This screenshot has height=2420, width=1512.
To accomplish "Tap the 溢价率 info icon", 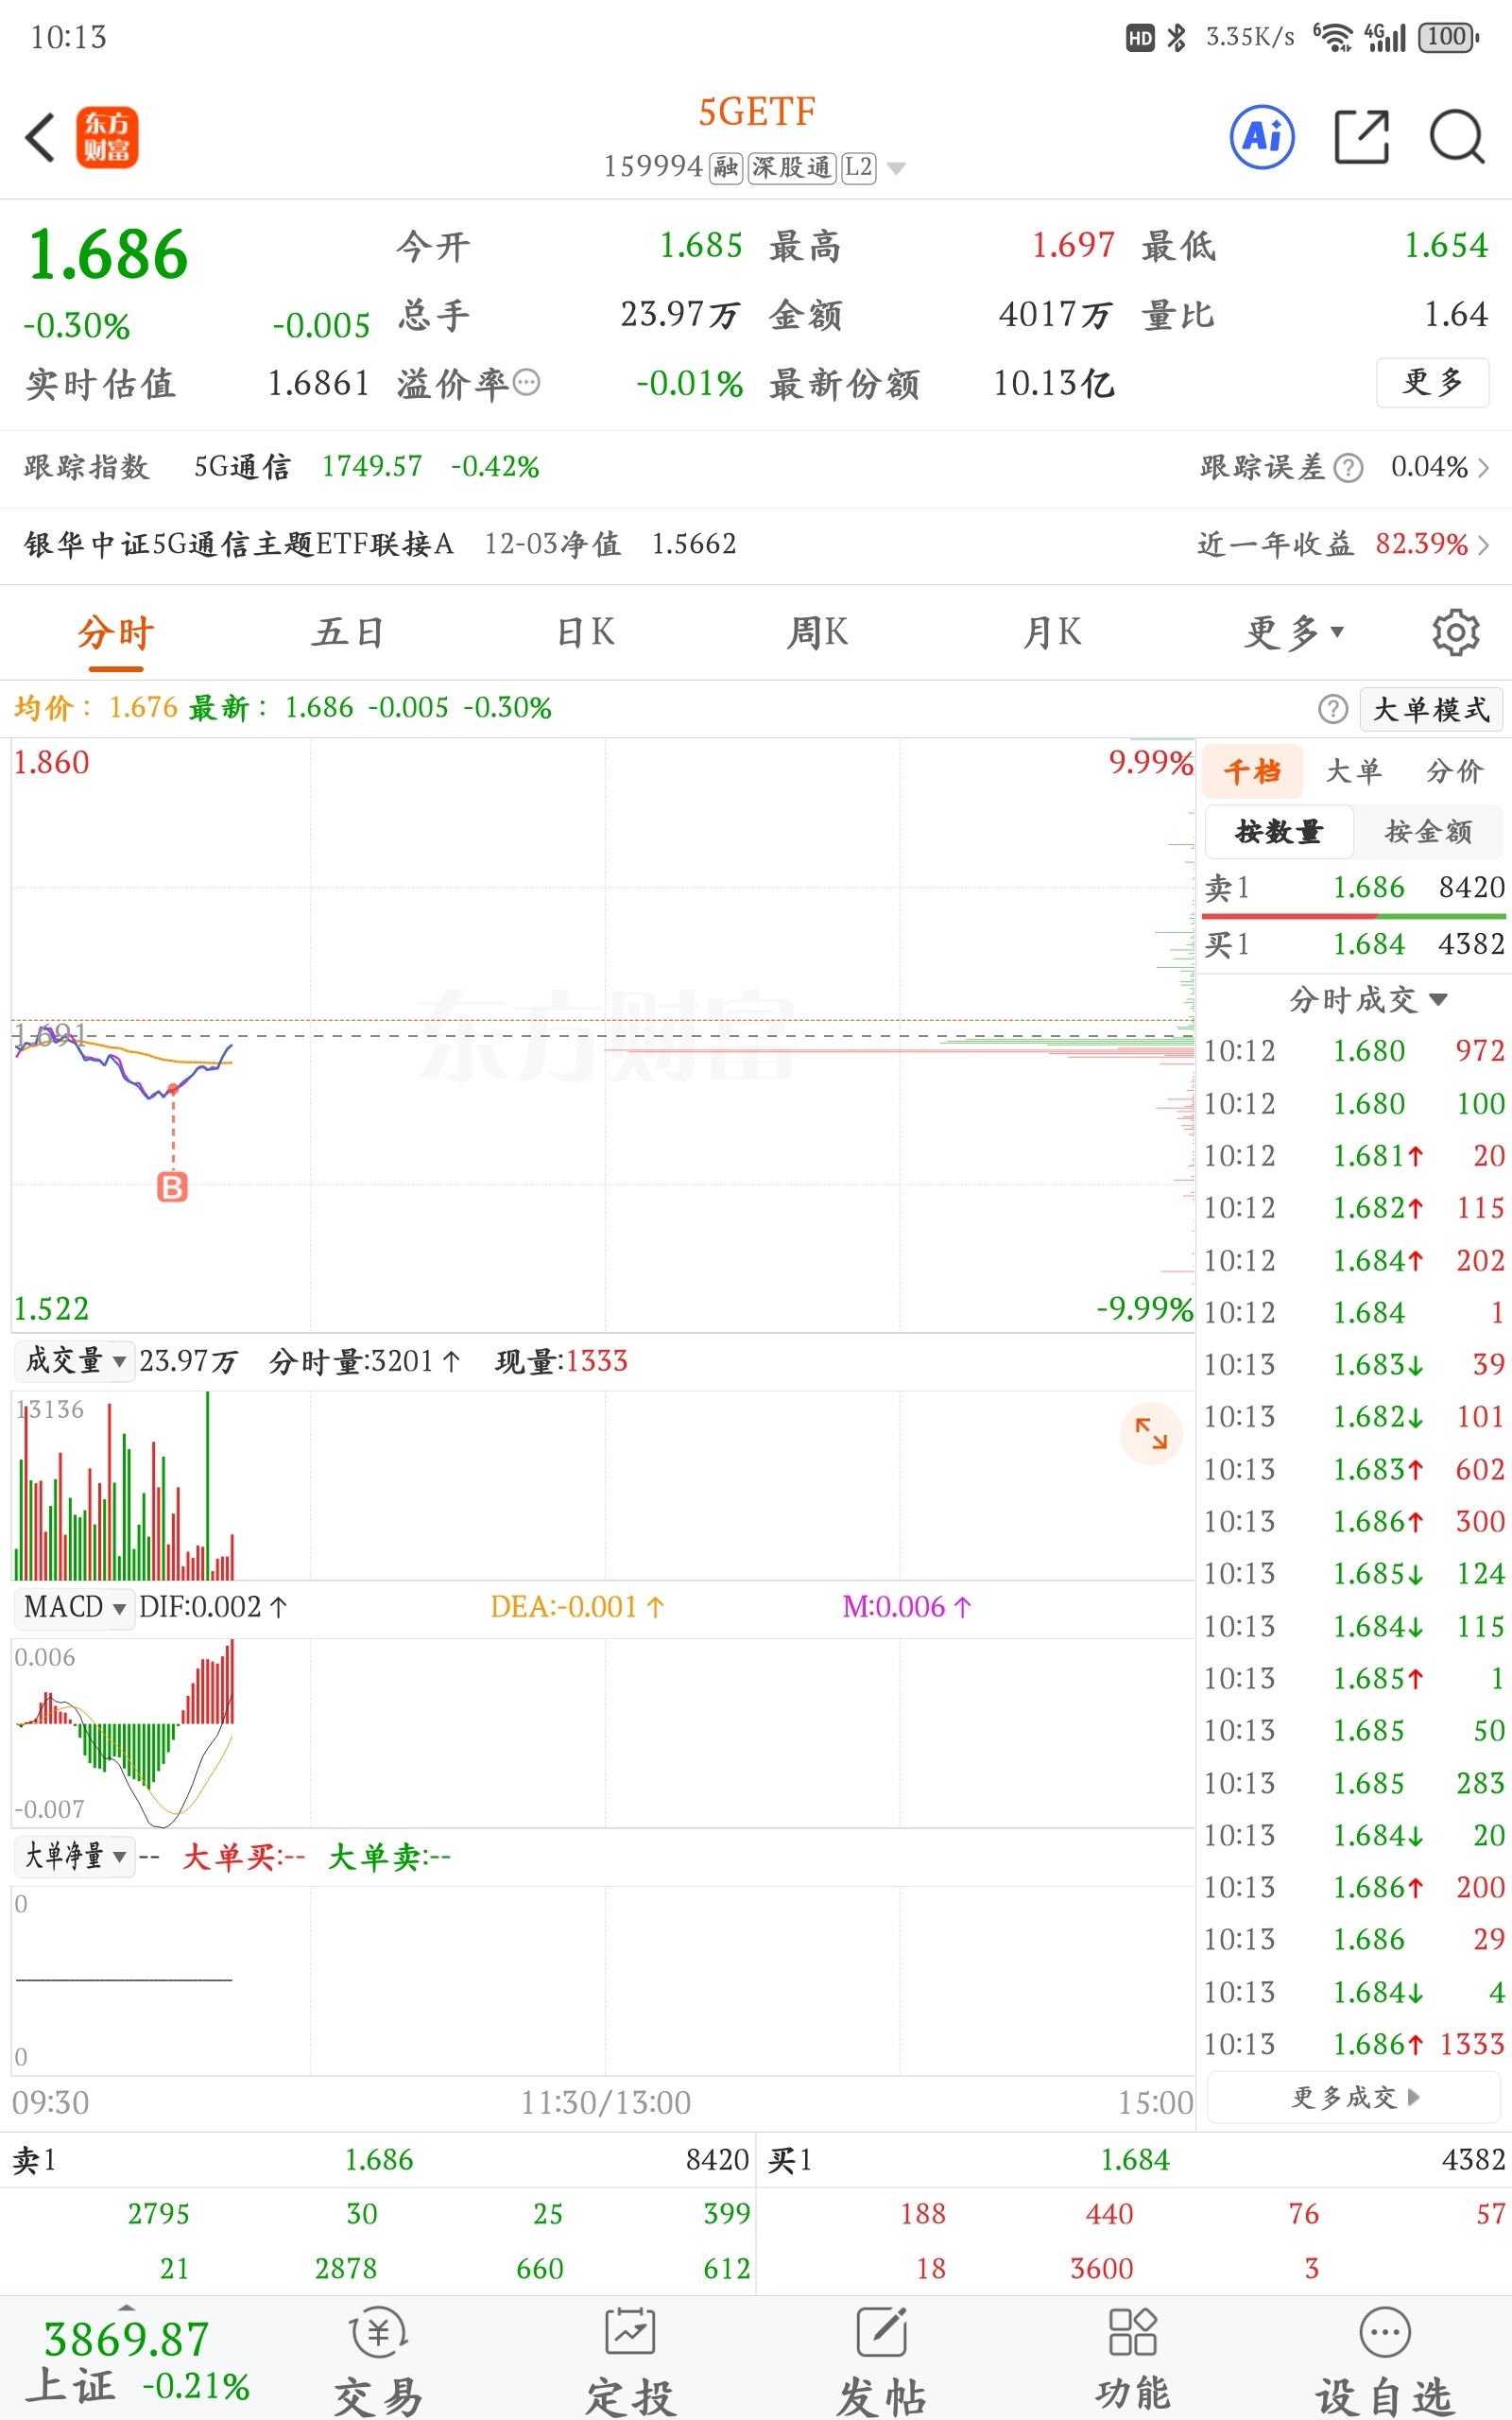I will point(526,382).
